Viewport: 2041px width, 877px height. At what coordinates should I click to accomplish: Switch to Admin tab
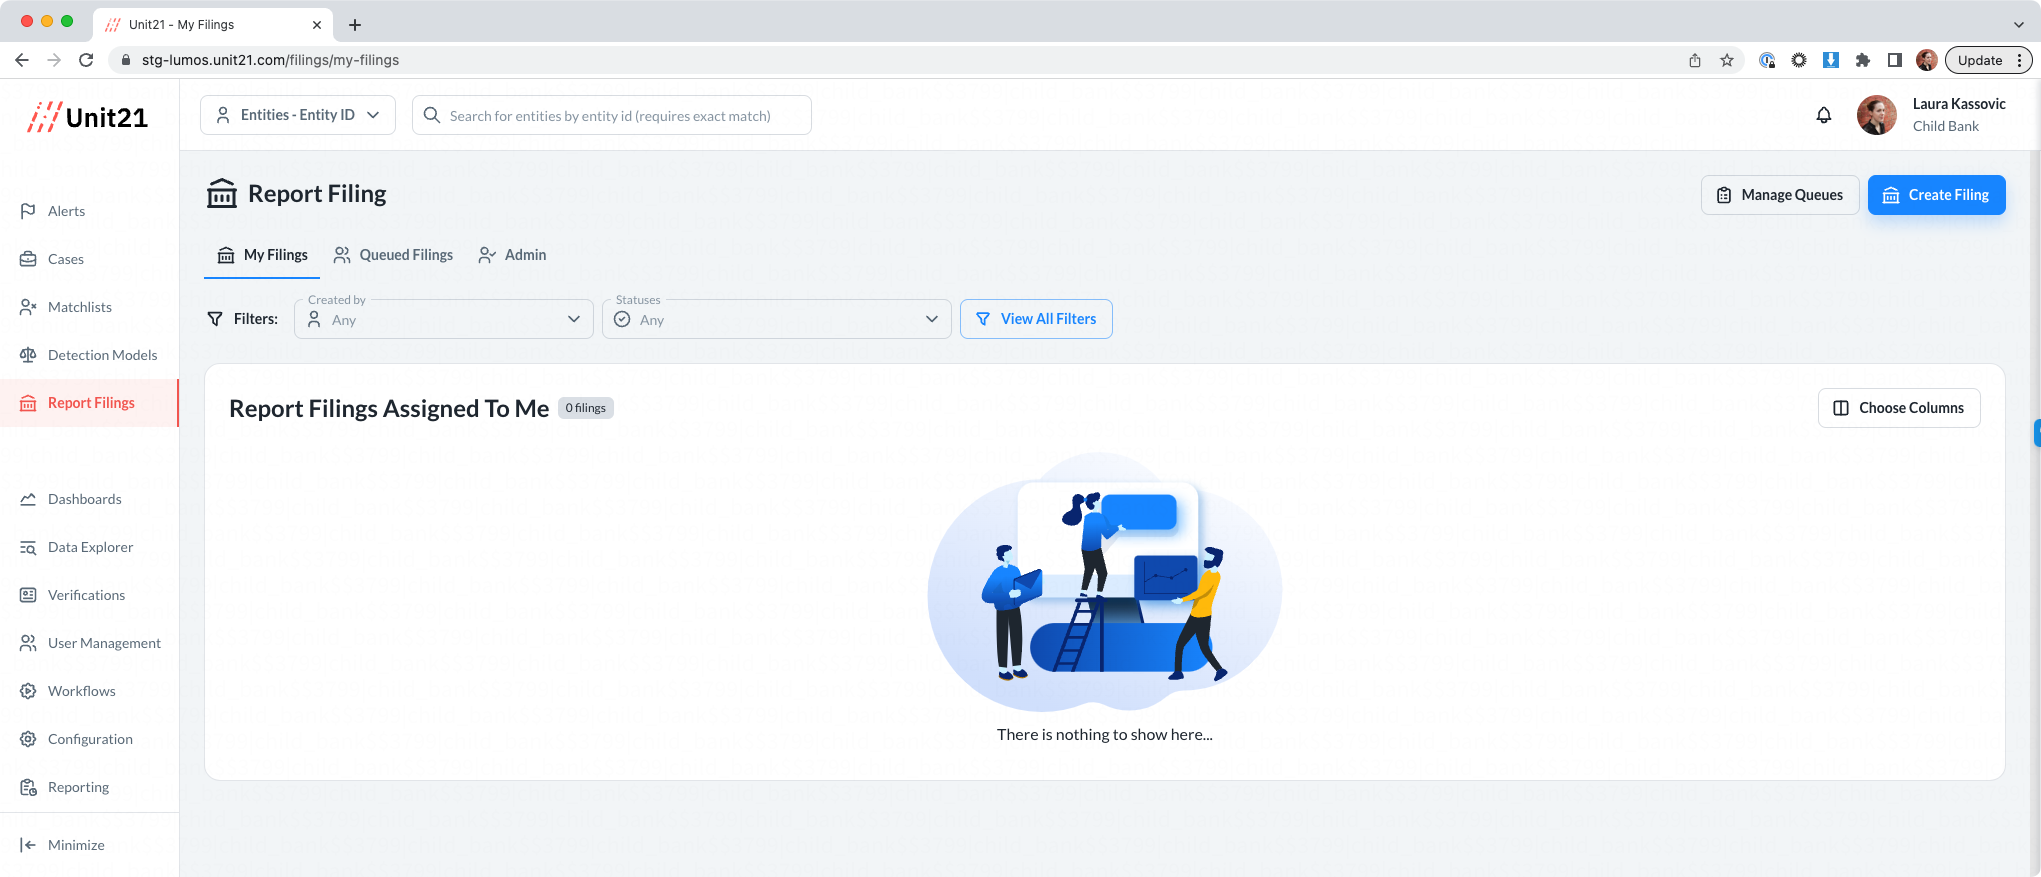click(512, 255)
